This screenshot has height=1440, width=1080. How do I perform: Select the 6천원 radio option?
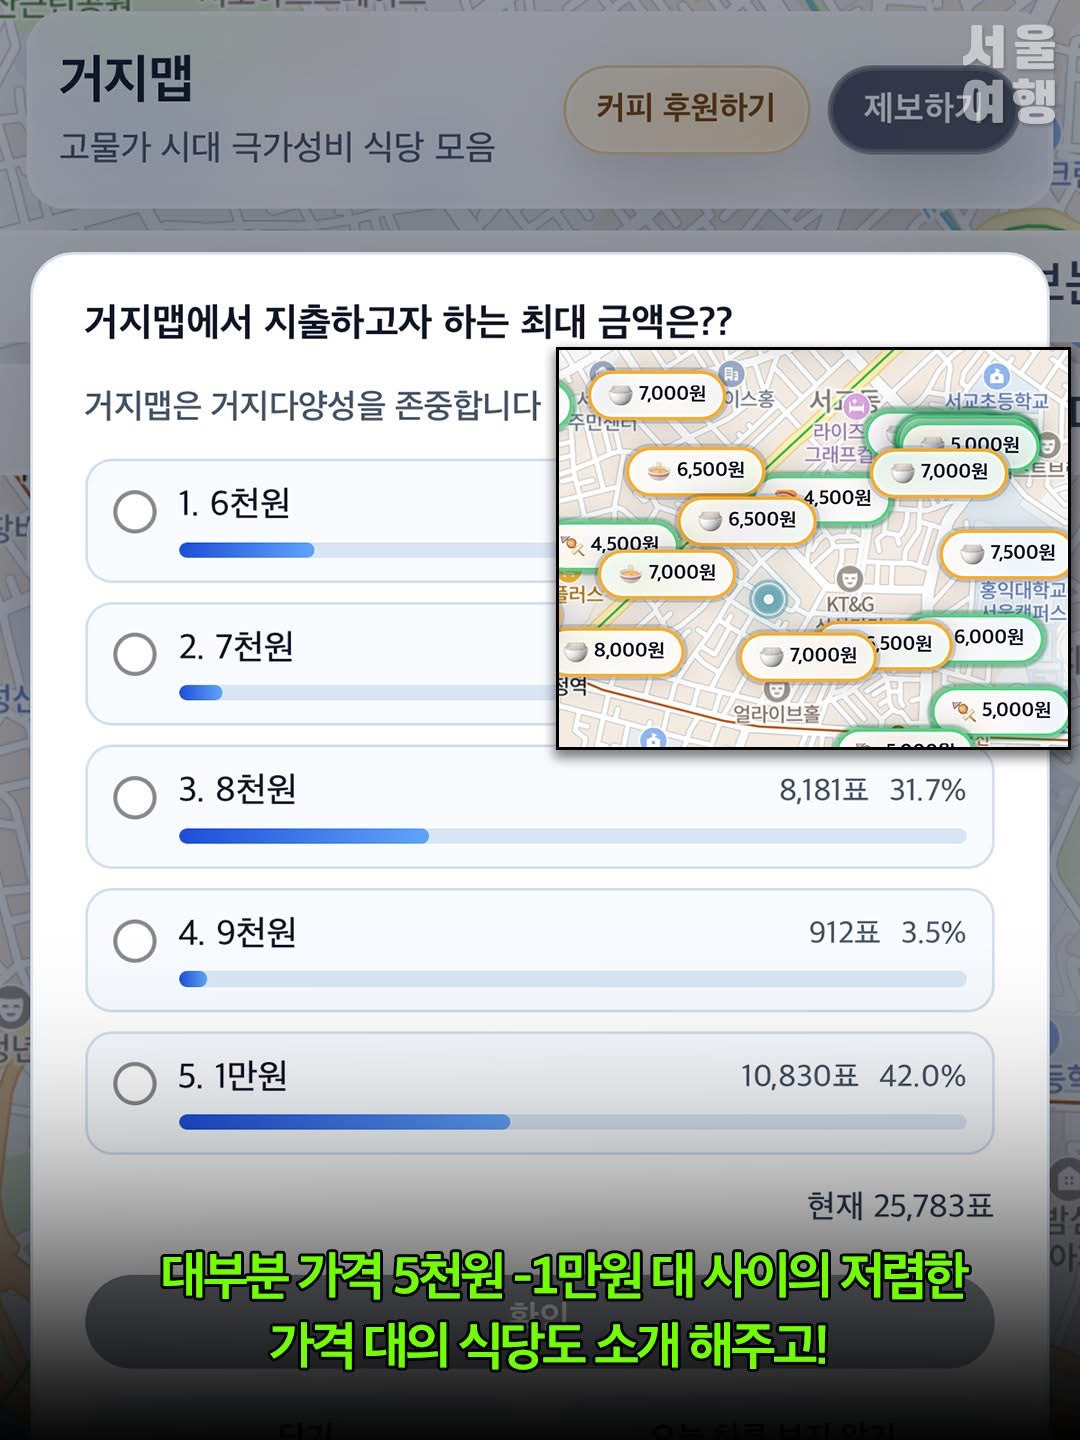[135, 511]
